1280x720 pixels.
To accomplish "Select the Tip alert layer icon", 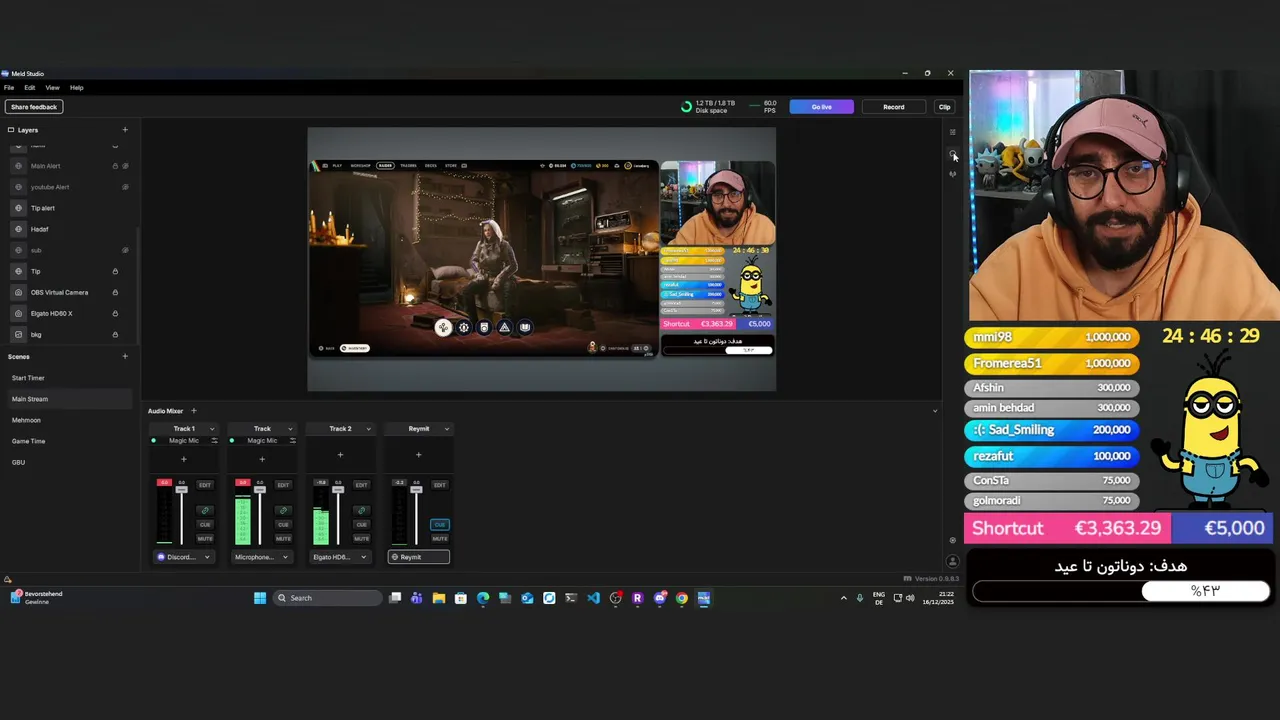I will pos(18,208).
